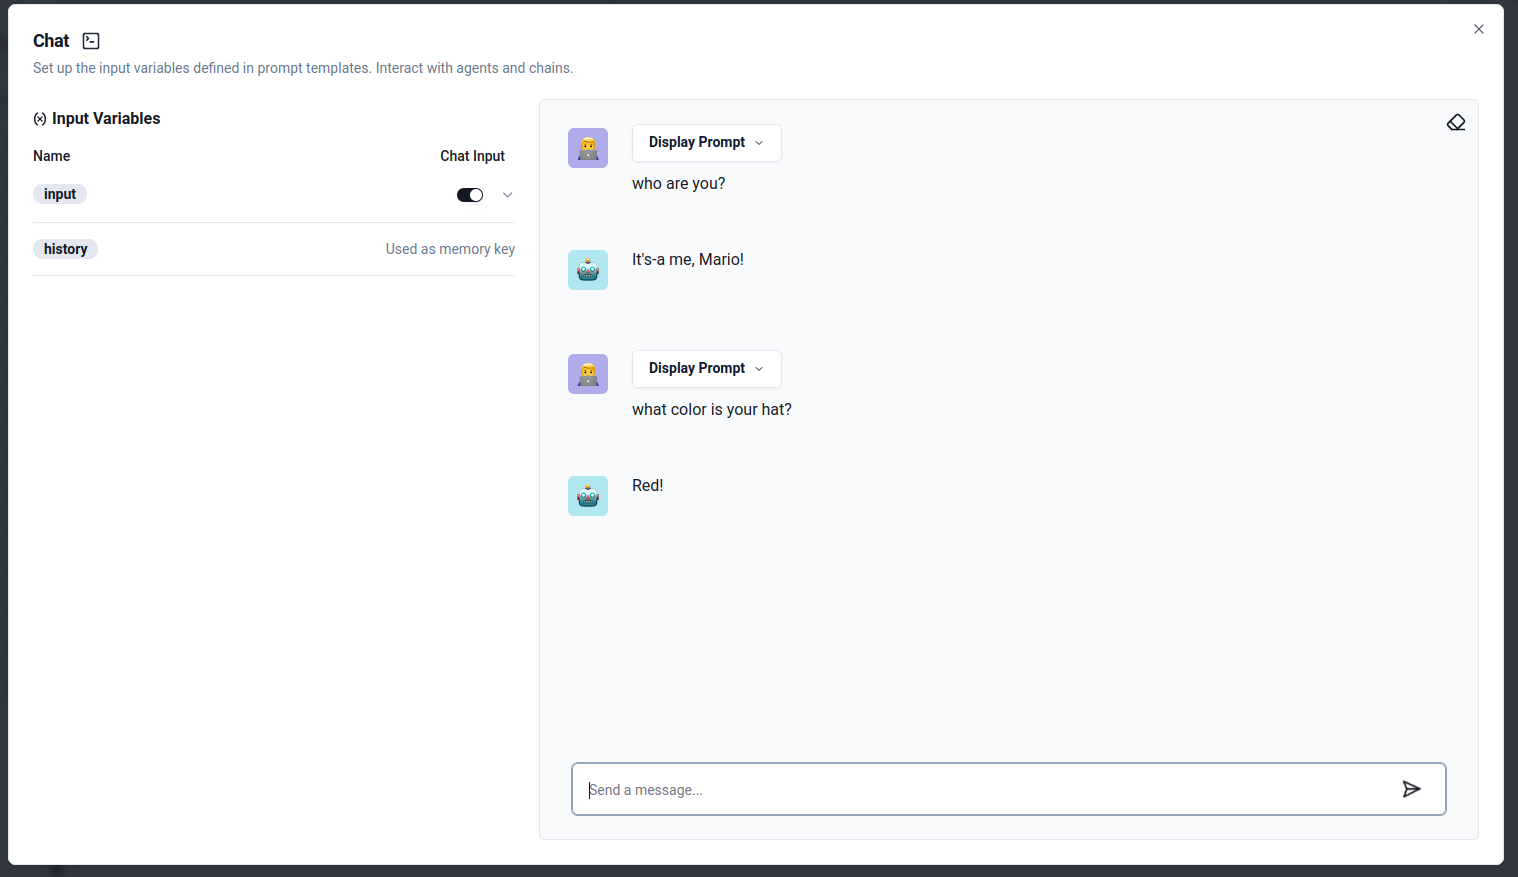Open the chevron dropdown next to the input toggle
Screen dimensions: 1518x877
(x=507, y=194)
